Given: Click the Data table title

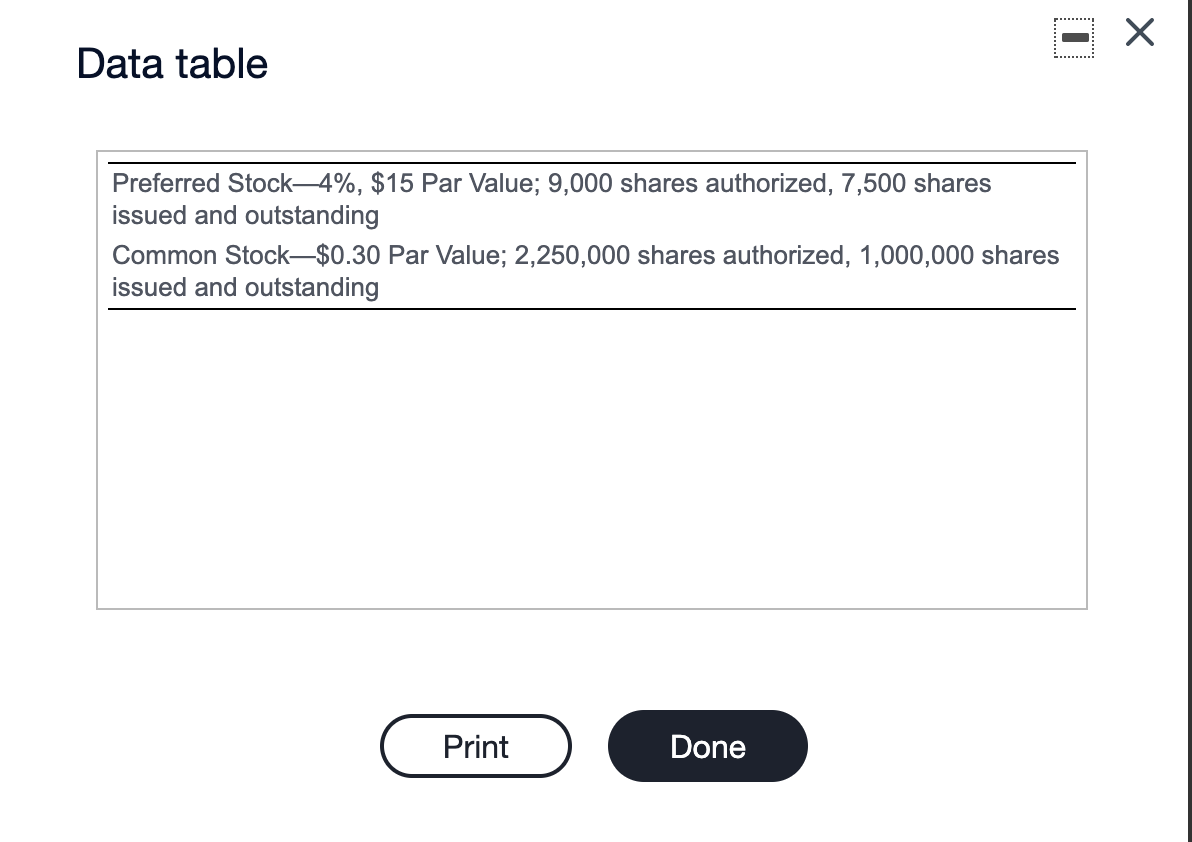Looking at the screenshot, I should [x=171, y=63].
